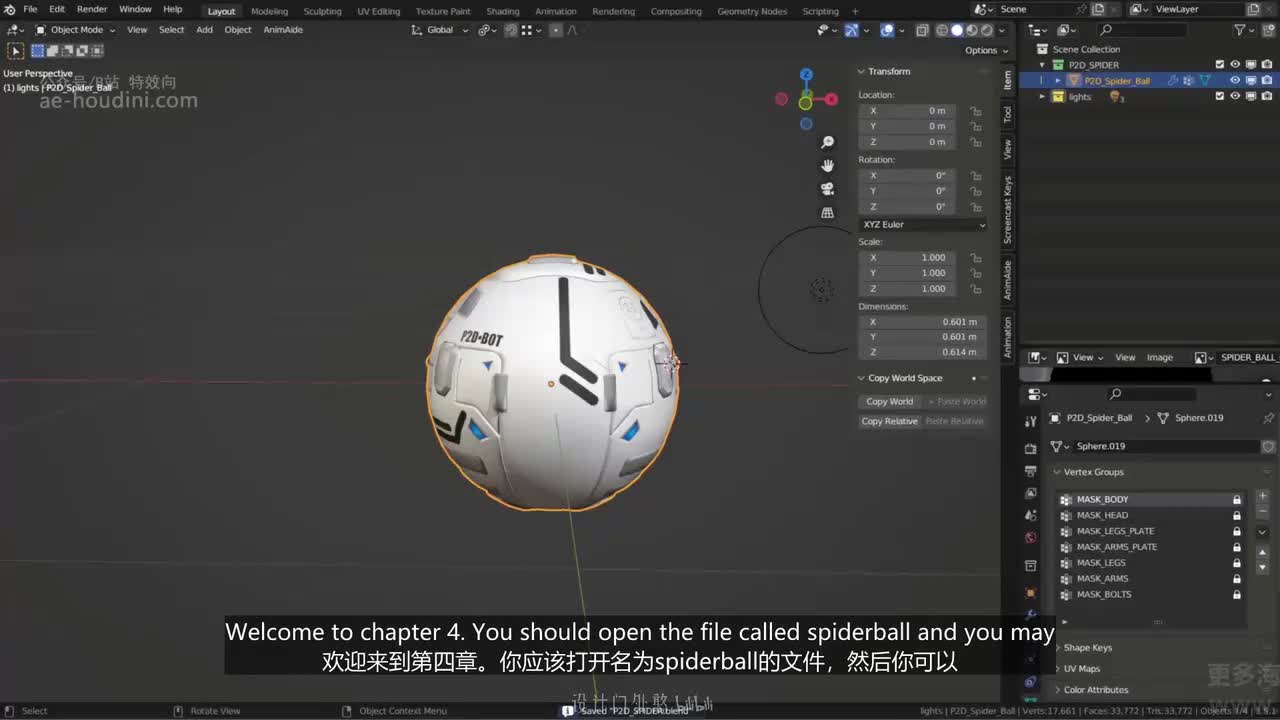Open image editor Image menu
Screen dimensions: 1280x720
click(x=1160, y=358)
